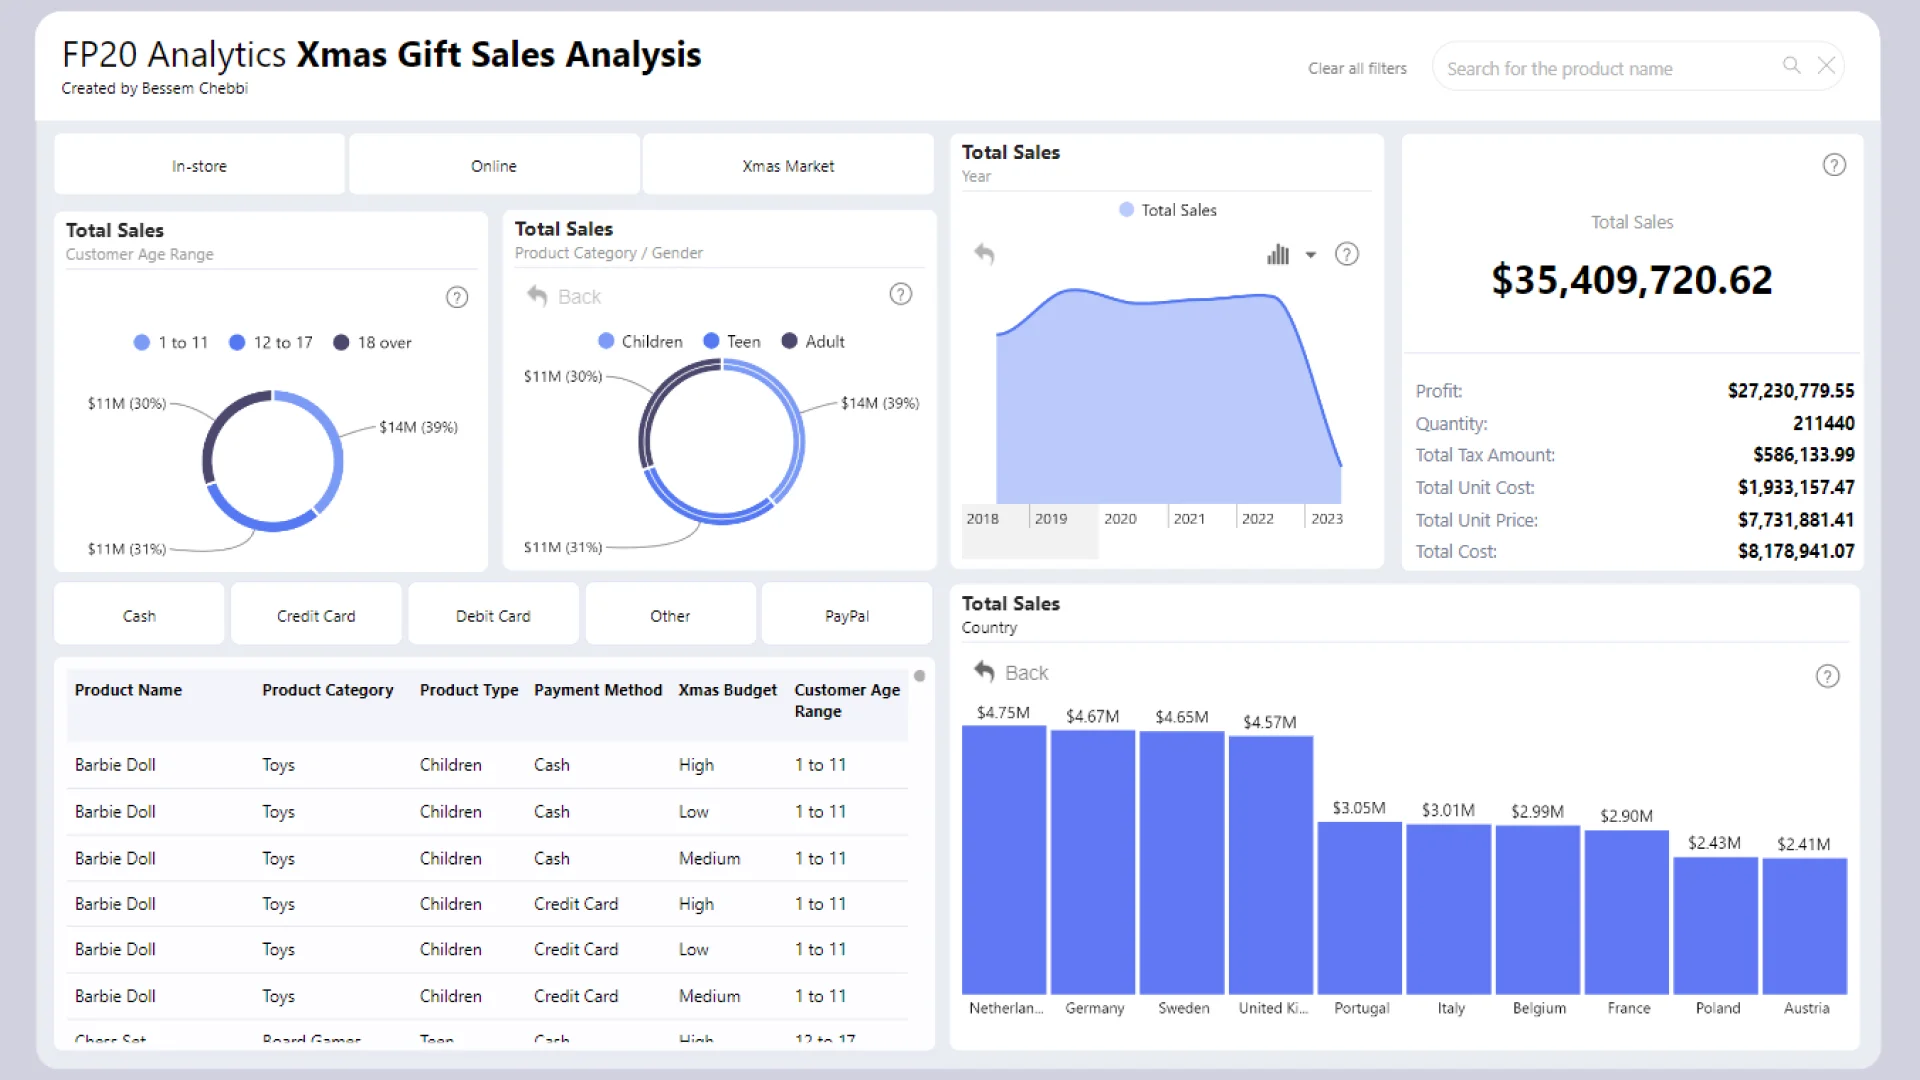The width and height of the screenshot is (1920, 1080).
Task: Click Back arrow in Country chart
Action: [985, 672]
